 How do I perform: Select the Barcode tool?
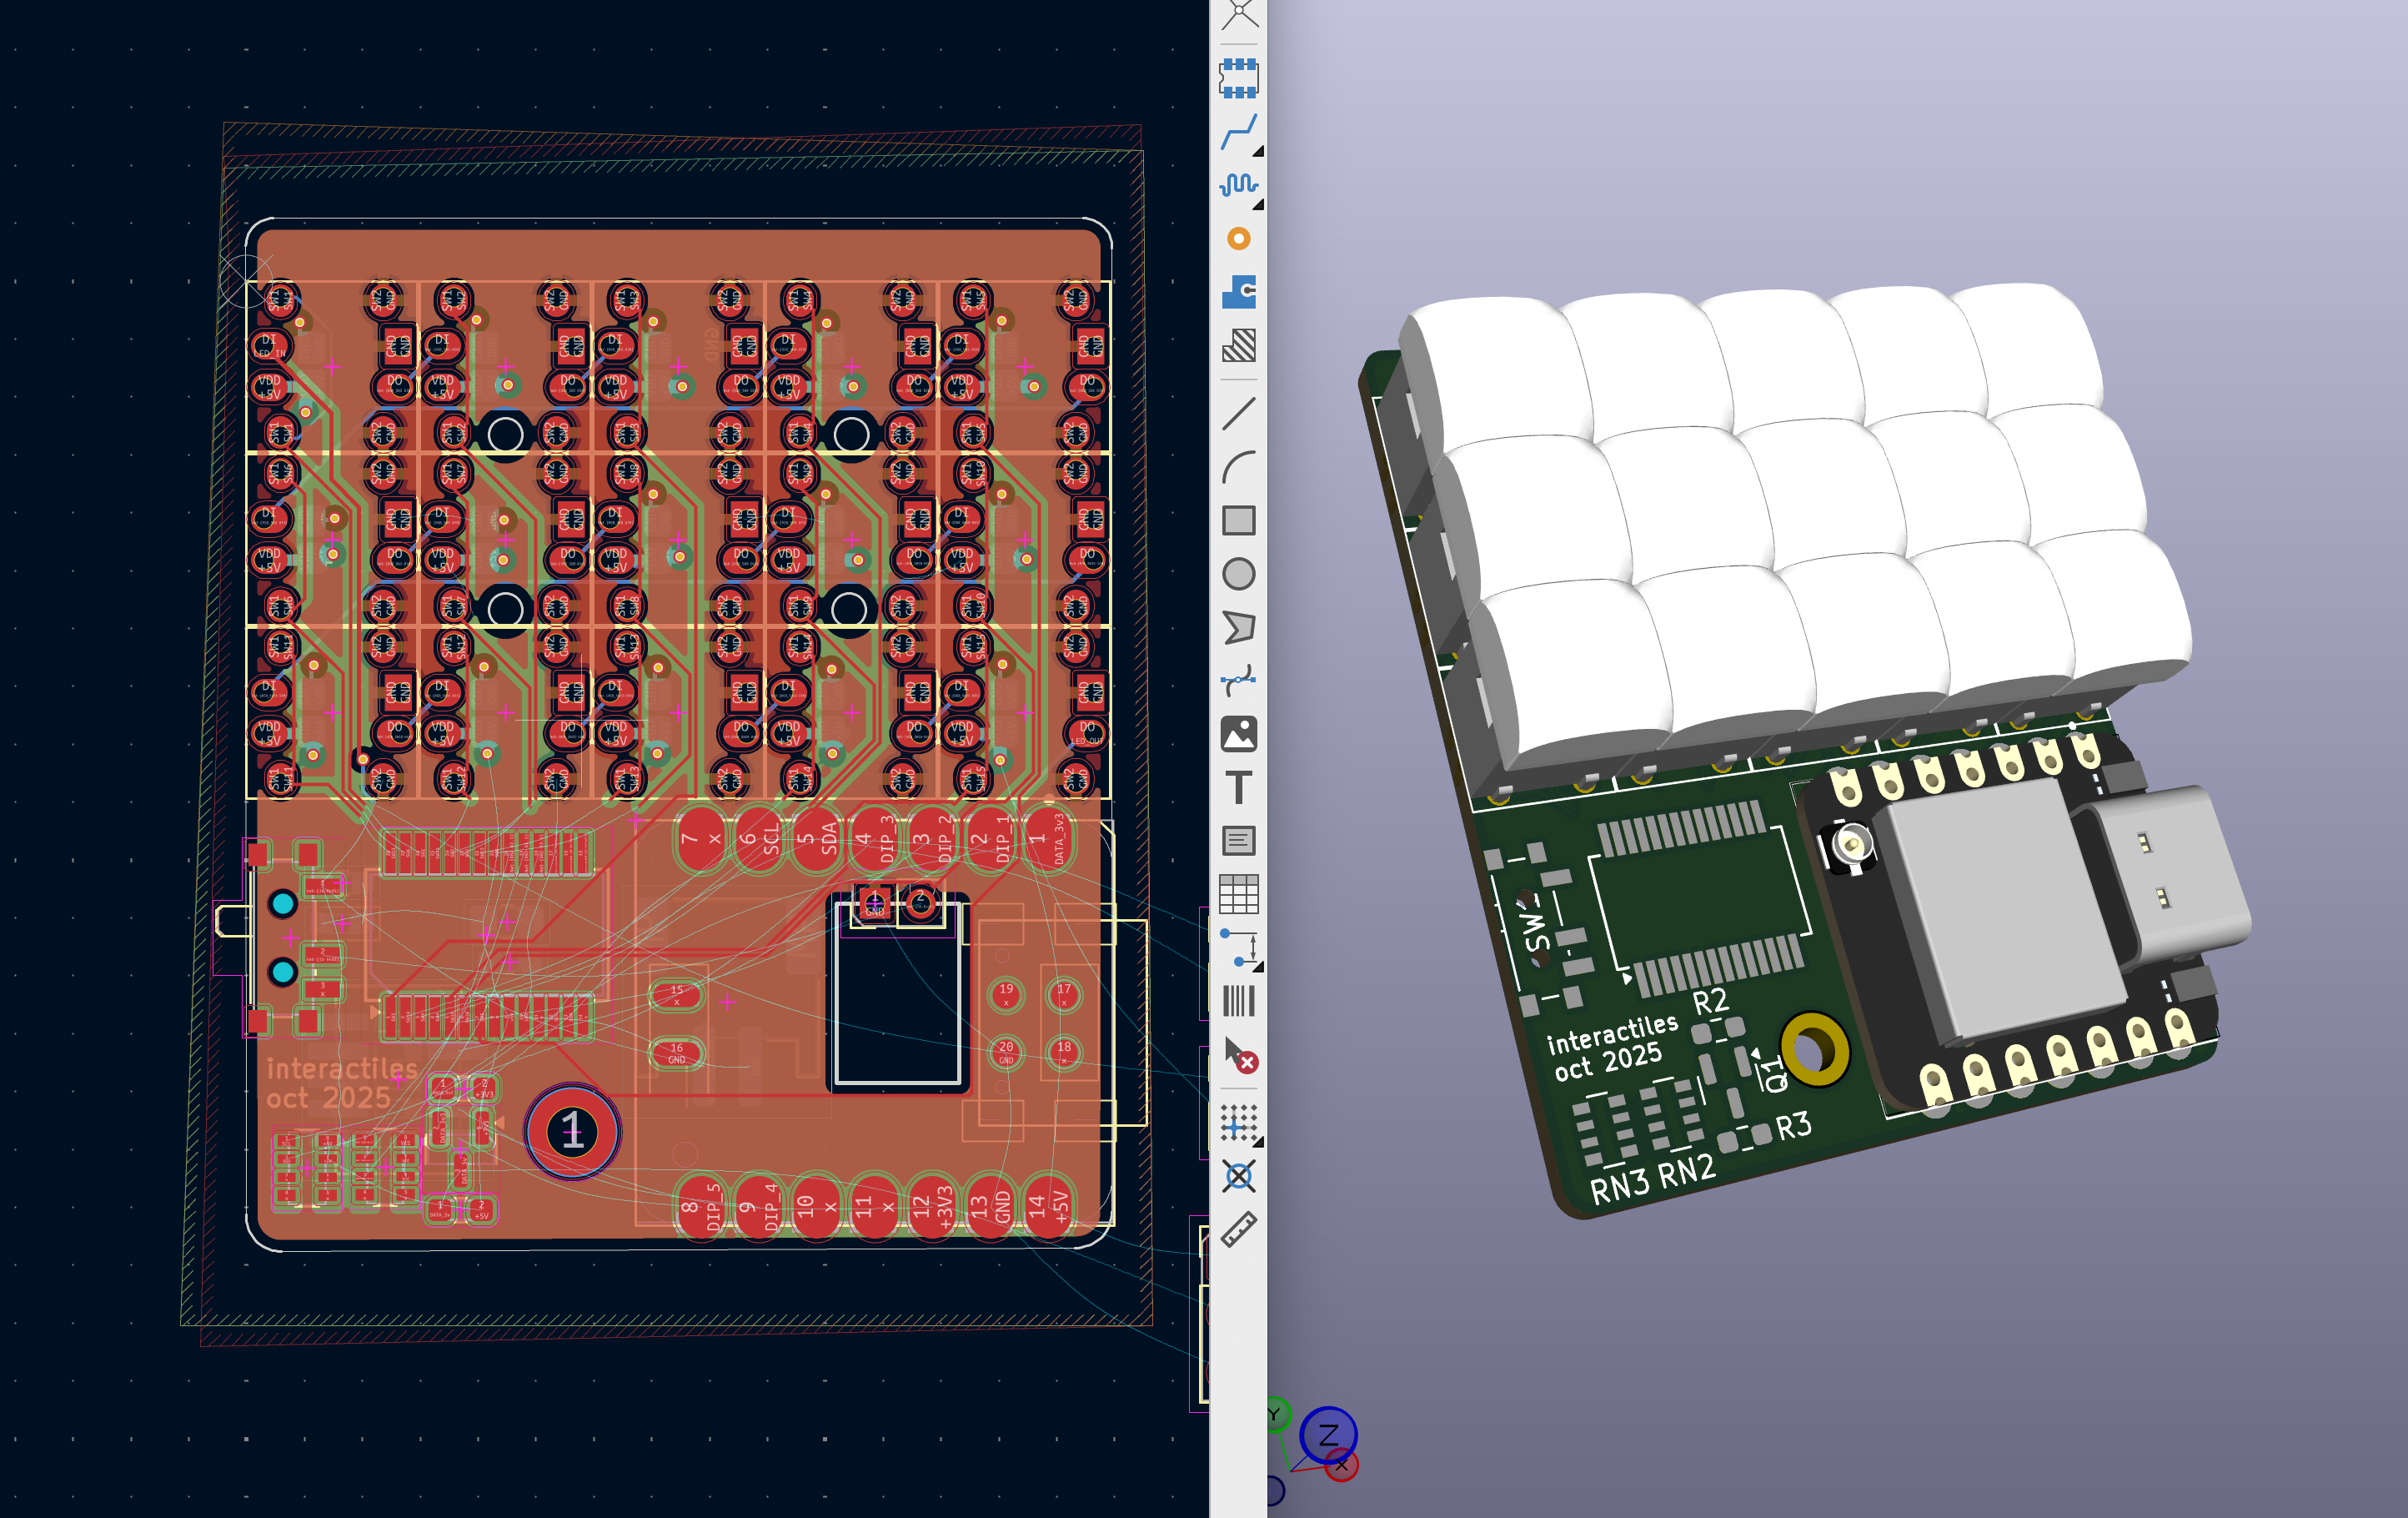pyautogui.click(x=1238, y=1002)
